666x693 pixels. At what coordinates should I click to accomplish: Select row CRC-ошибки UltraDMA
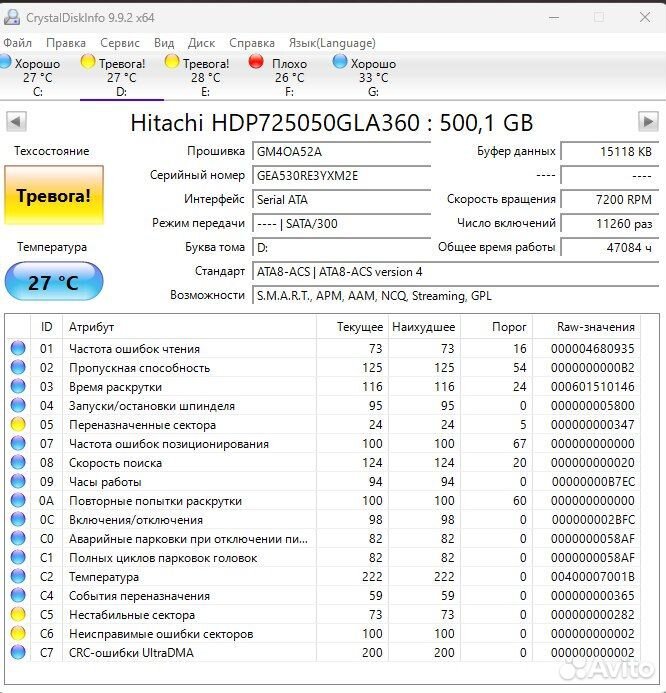(323, 652)
